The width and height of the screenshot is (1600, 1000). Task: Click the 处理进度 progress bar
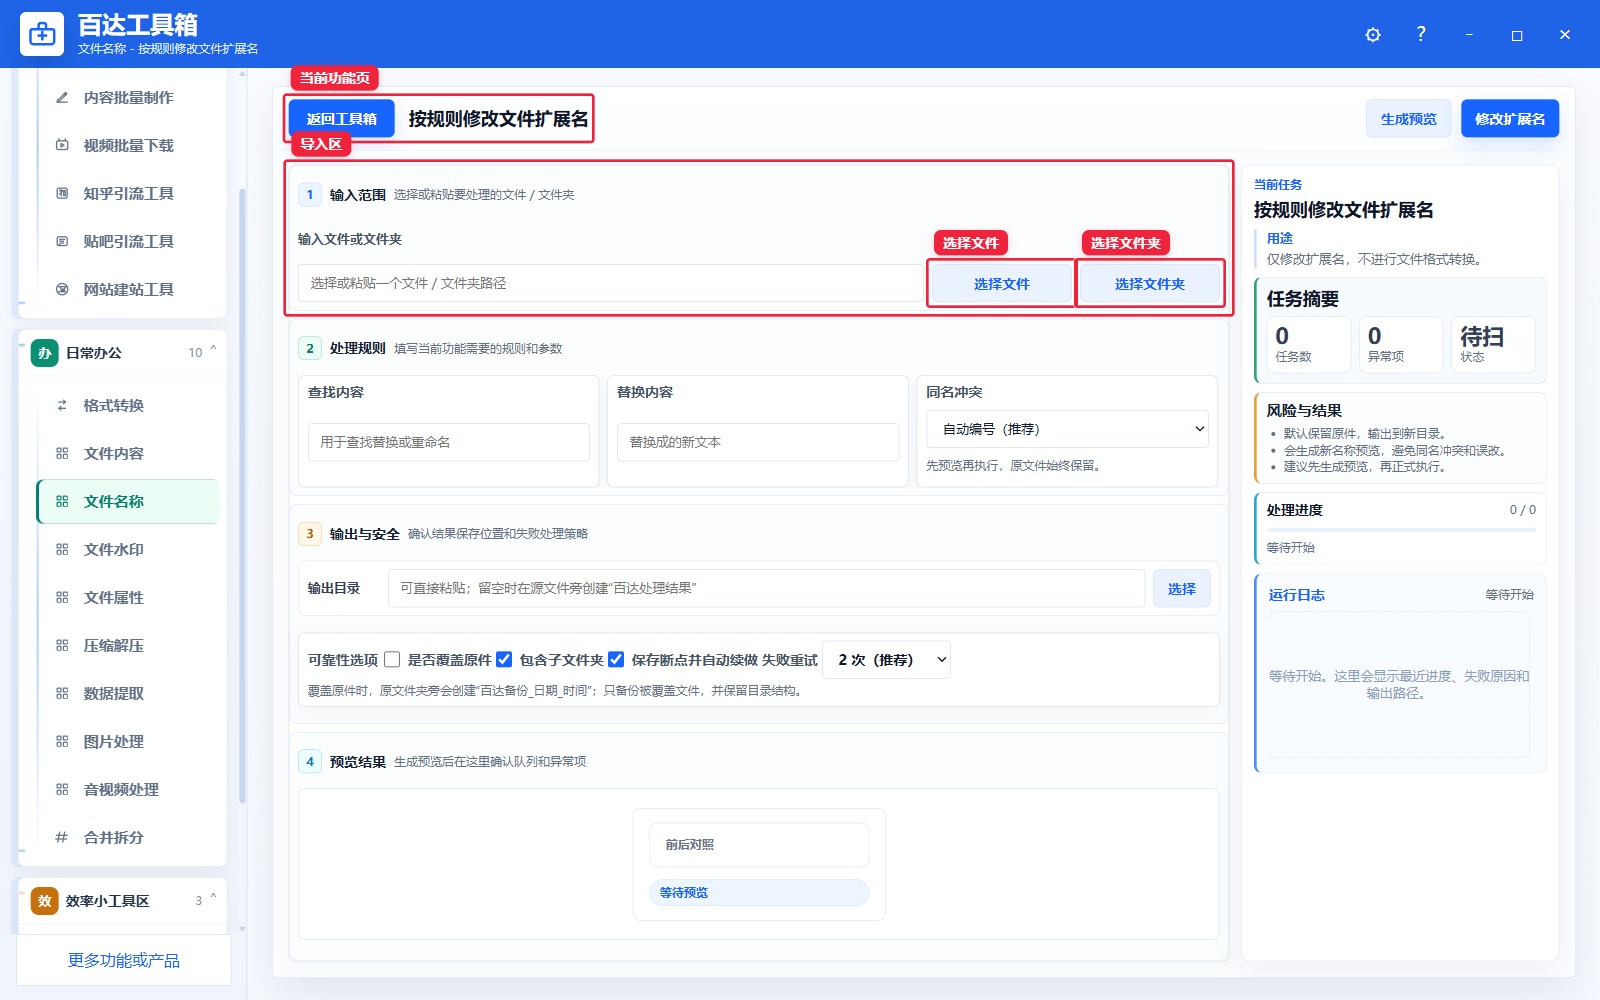[1400, 530]
